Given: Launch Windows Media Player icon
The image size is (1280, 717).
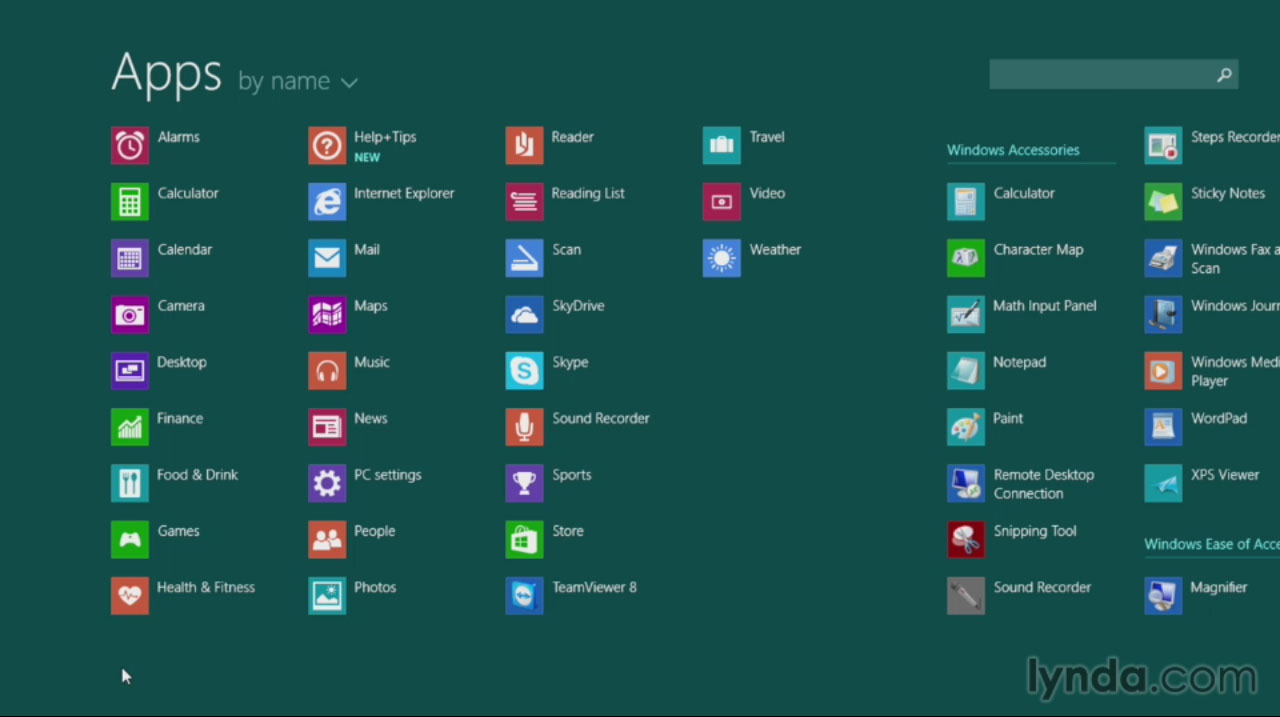Looking at the screenshot, I should (x=1163, y=371).
